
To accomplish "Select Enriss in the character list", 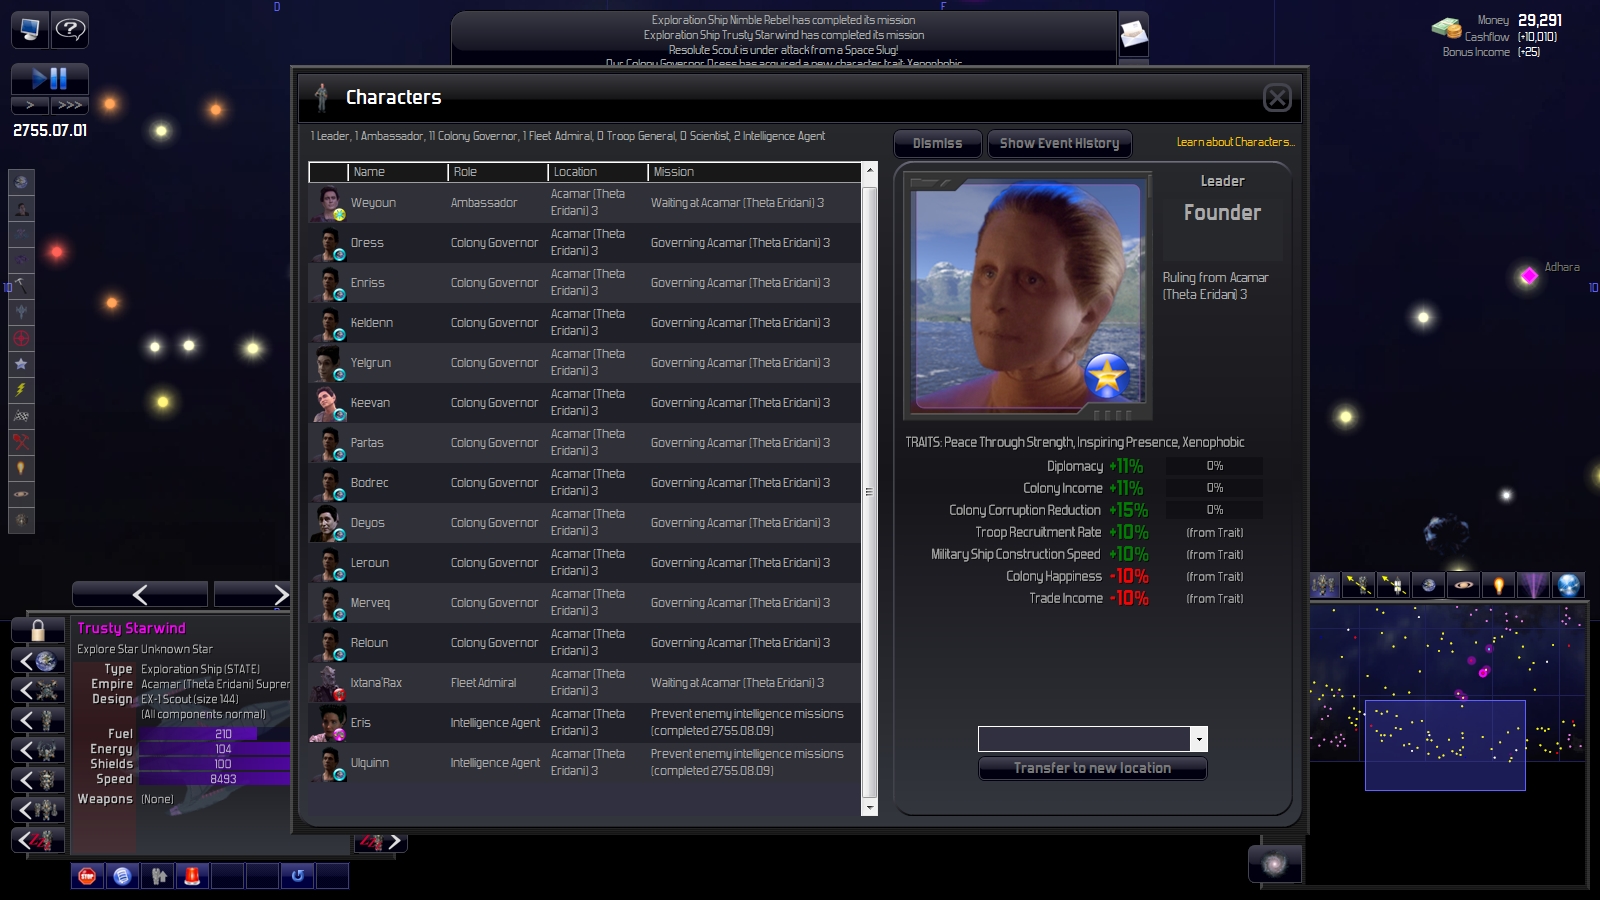I will [x=585, y=283].
